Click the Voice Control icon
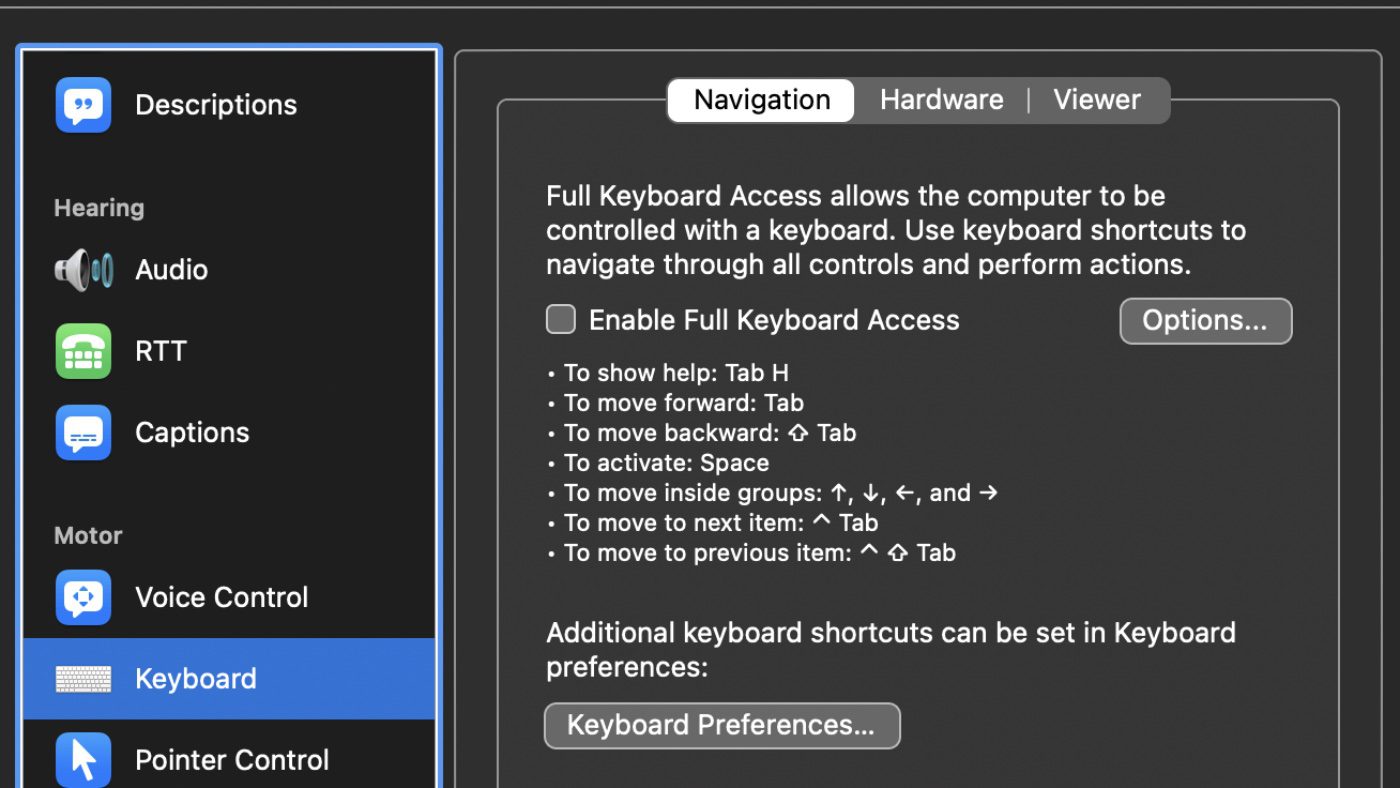Image resolution: width=1400 pixels, height=788 pixels. (83, 597)
